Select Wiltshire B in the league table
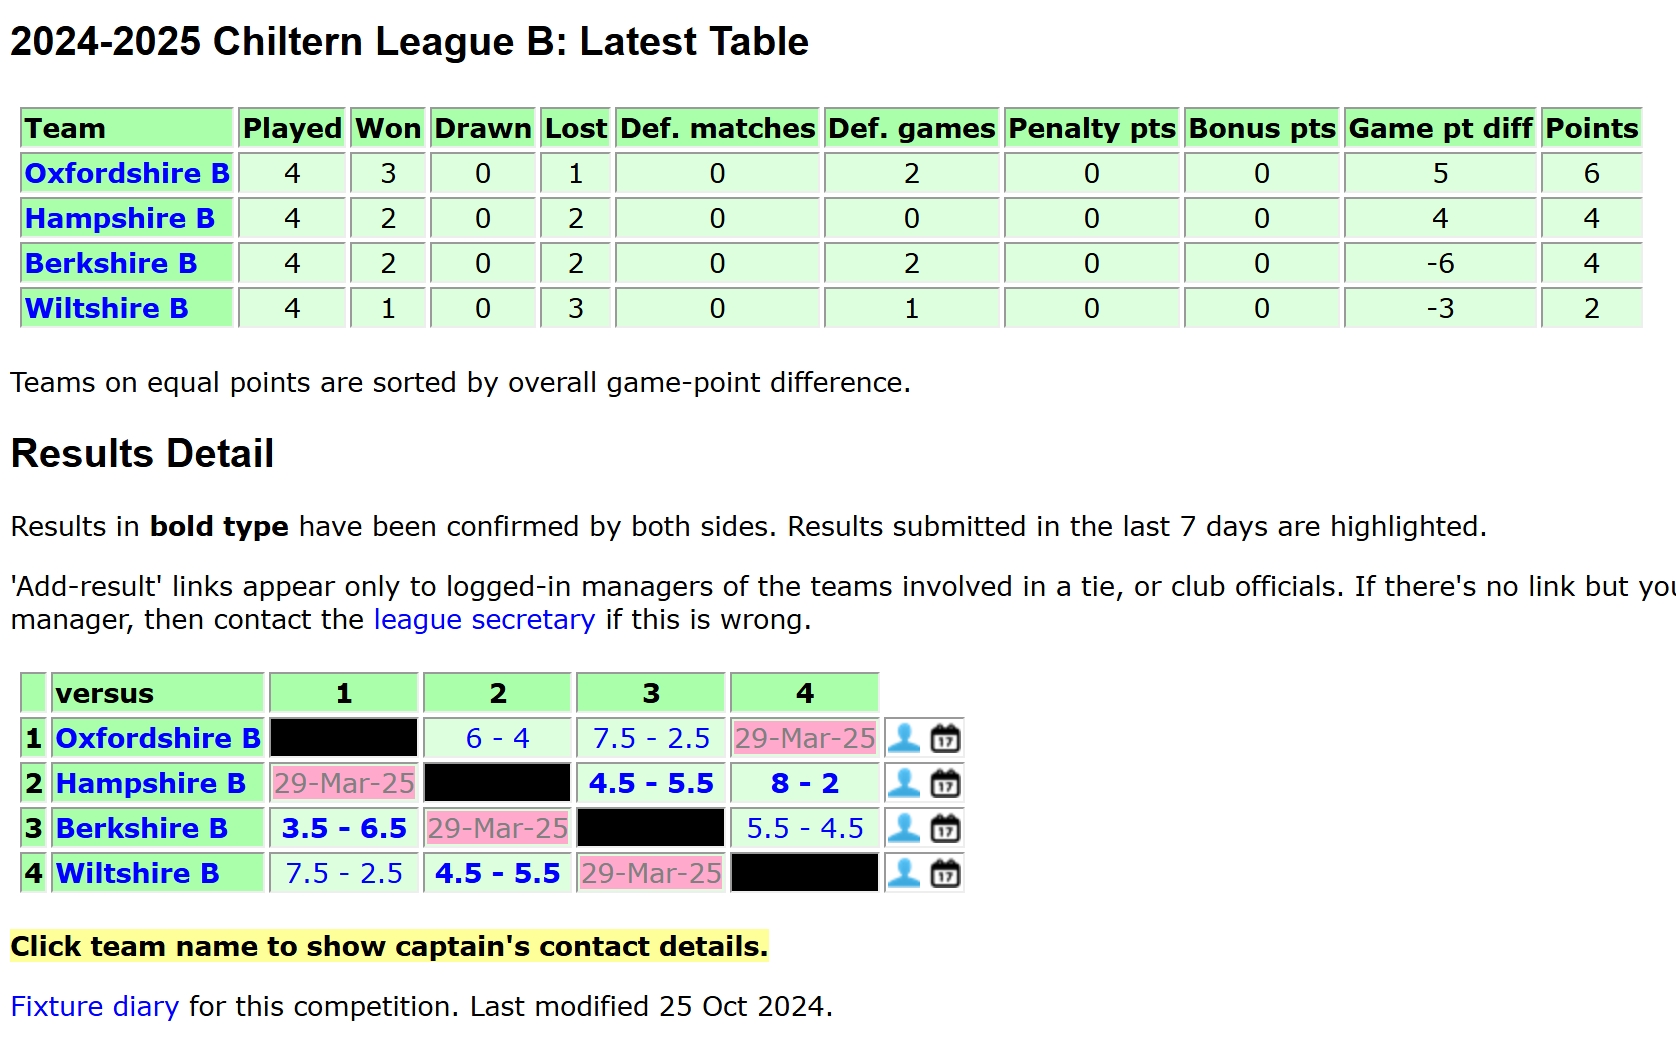 [x=107, y=308]
